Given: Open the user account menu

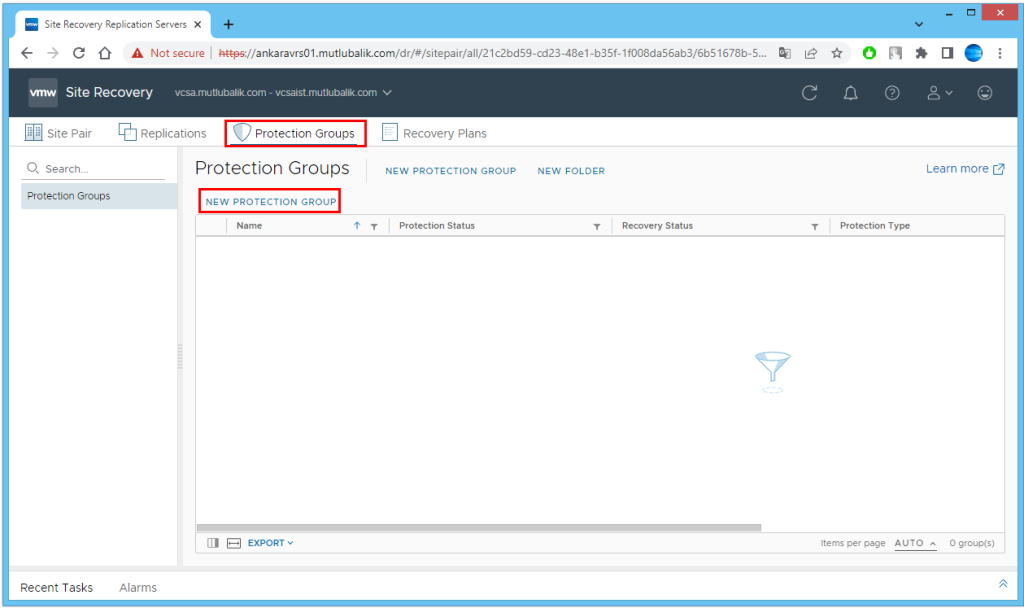Looking at the screenshot, I should point(939,93).
